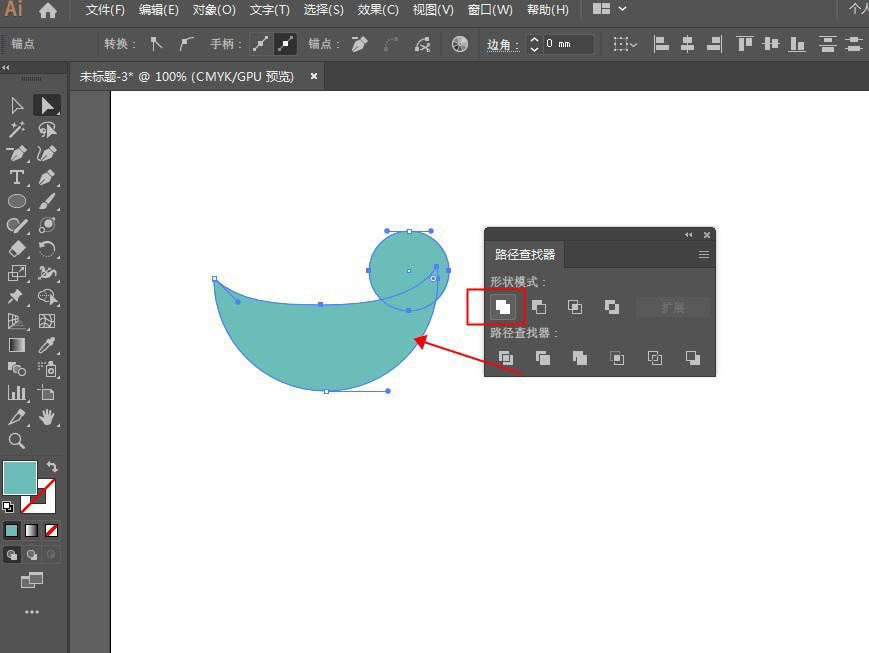This screenshot has height=653, width=869.
Task: Toggle show handles for multiple selected anchors
Action: tap(260, 44)
